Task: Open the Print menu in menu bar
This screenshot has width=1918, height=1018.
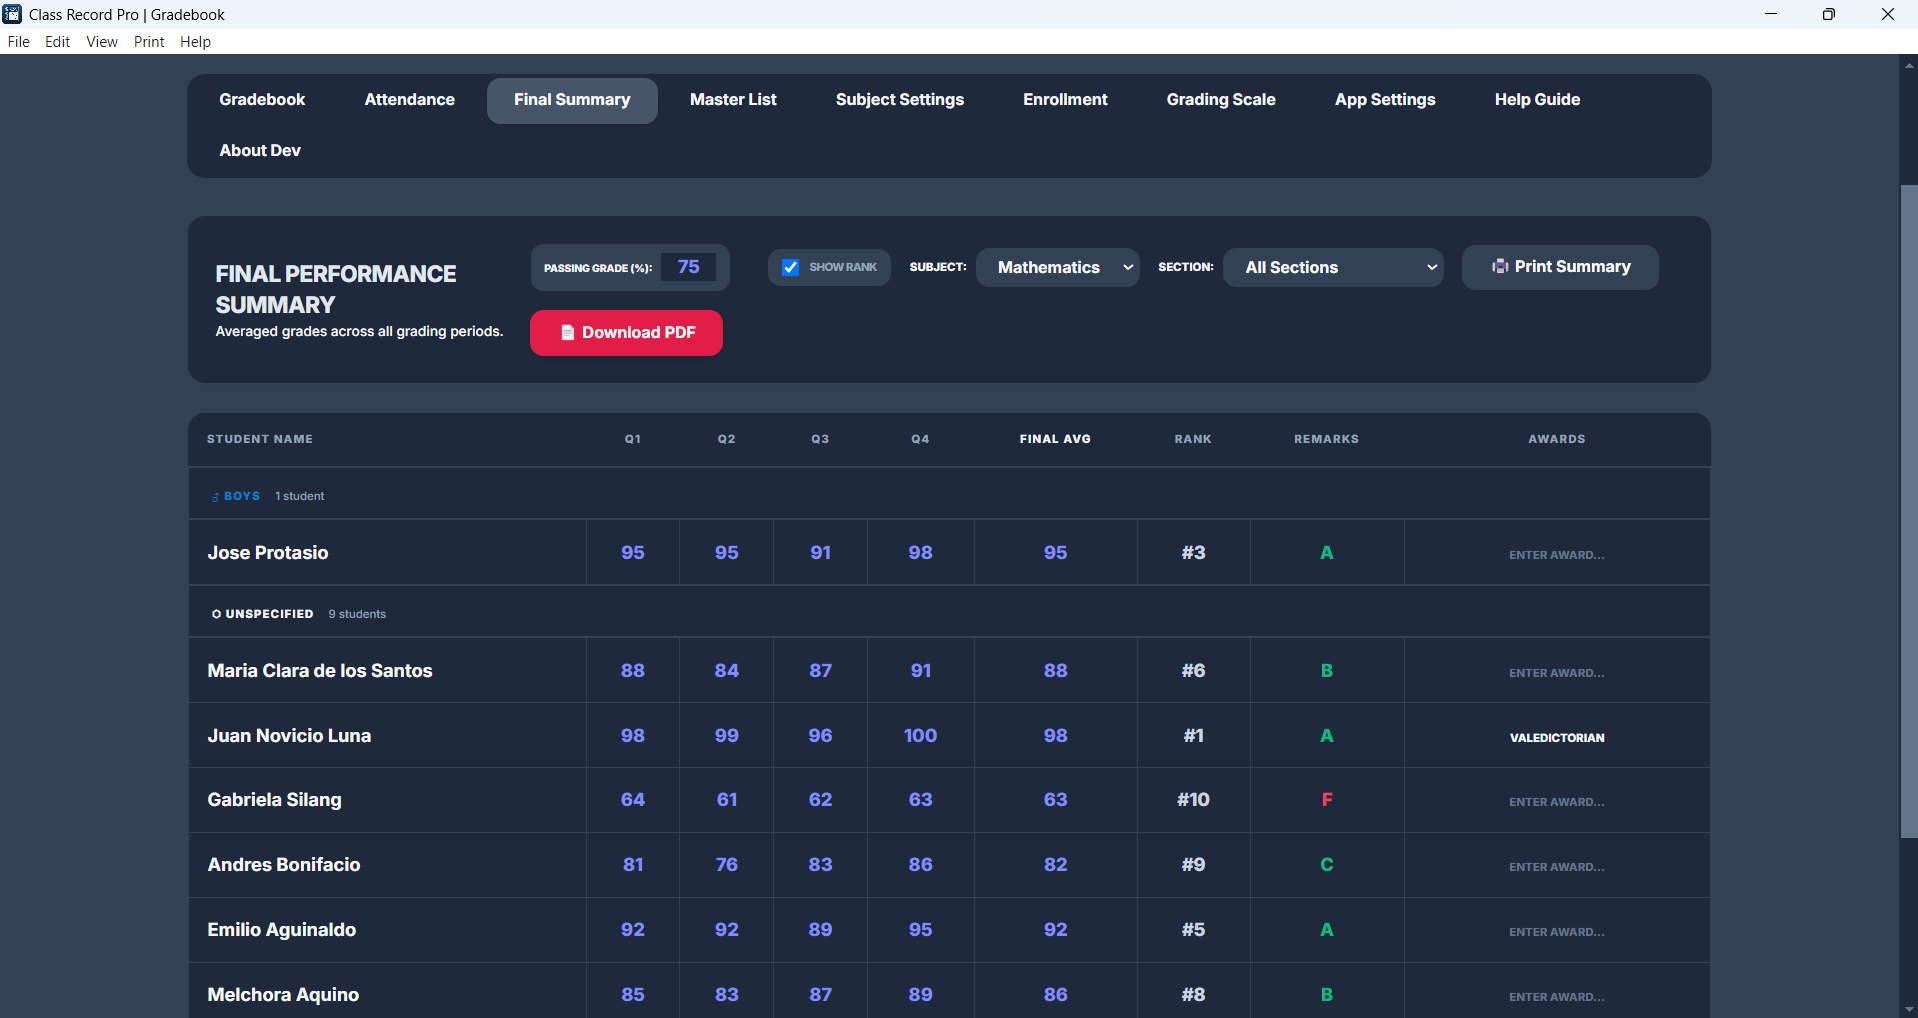Action: pyautogui.click(x=149, y=42)
